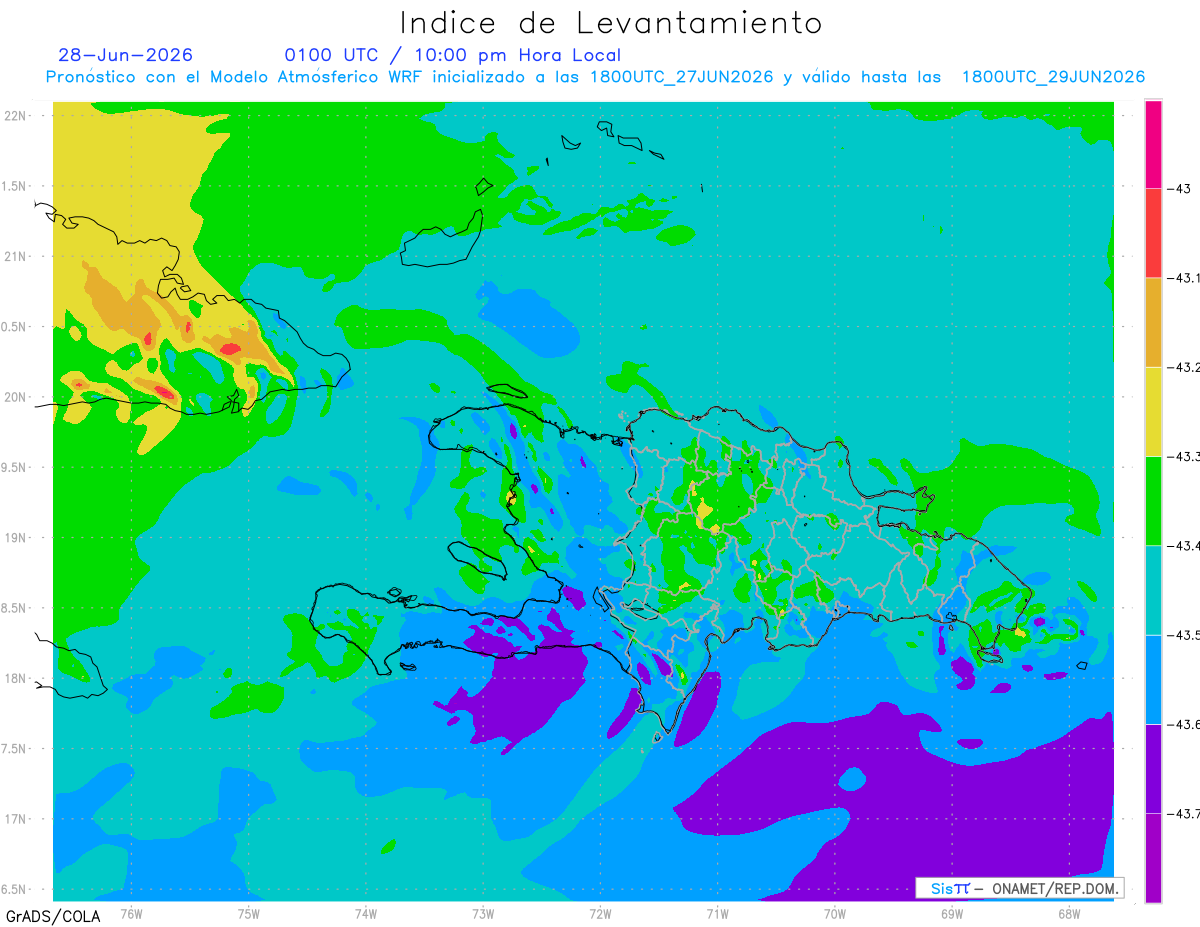Image resolution: width=1200 pixels, height=927 pixels.
Task: Click the longitude label '73W'
Action: coord(483,913)
